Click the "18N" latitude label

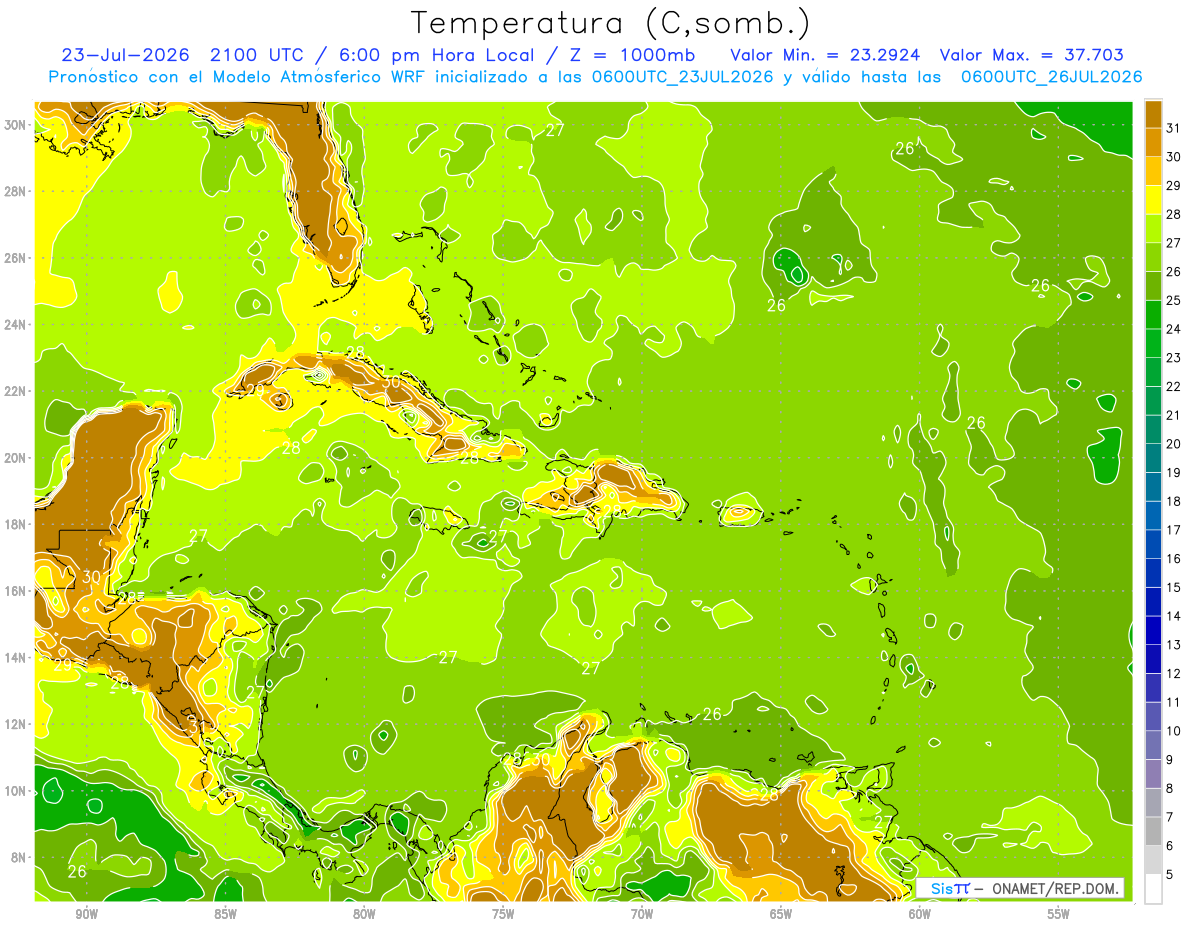pyautogui.click(x=17, y=524)
